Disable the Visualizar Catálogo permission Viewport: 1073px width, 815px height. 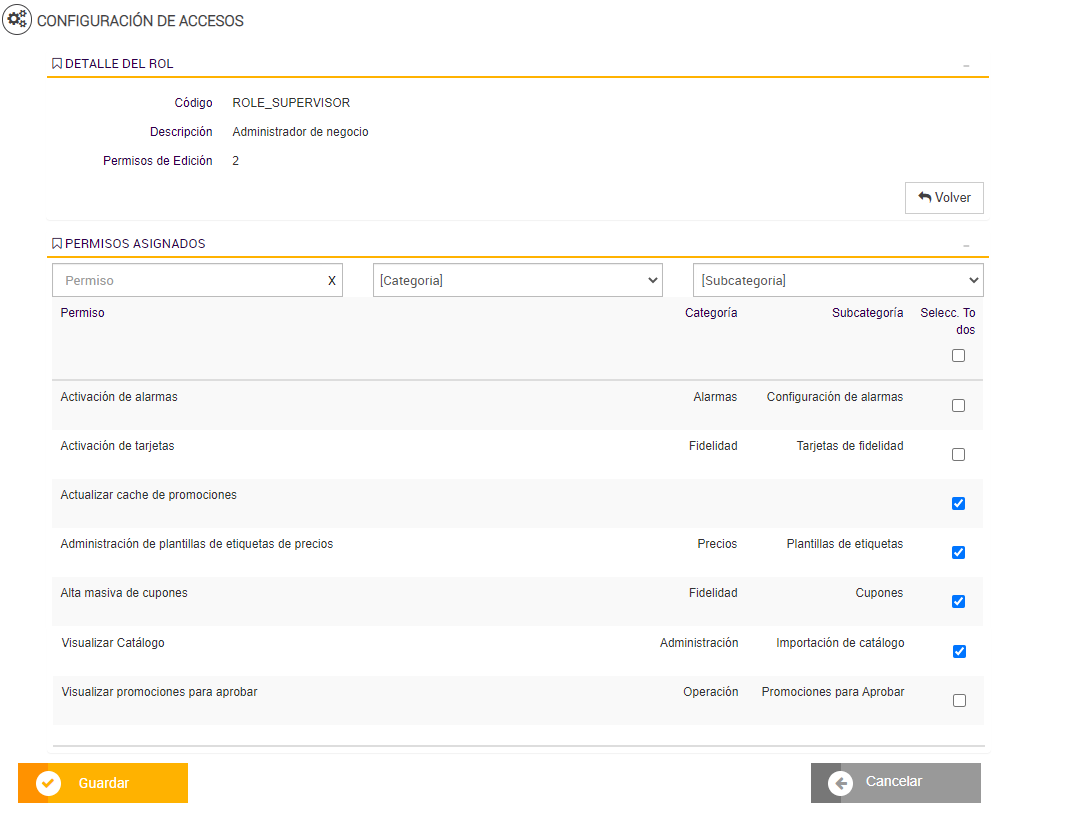pos(960,652)
